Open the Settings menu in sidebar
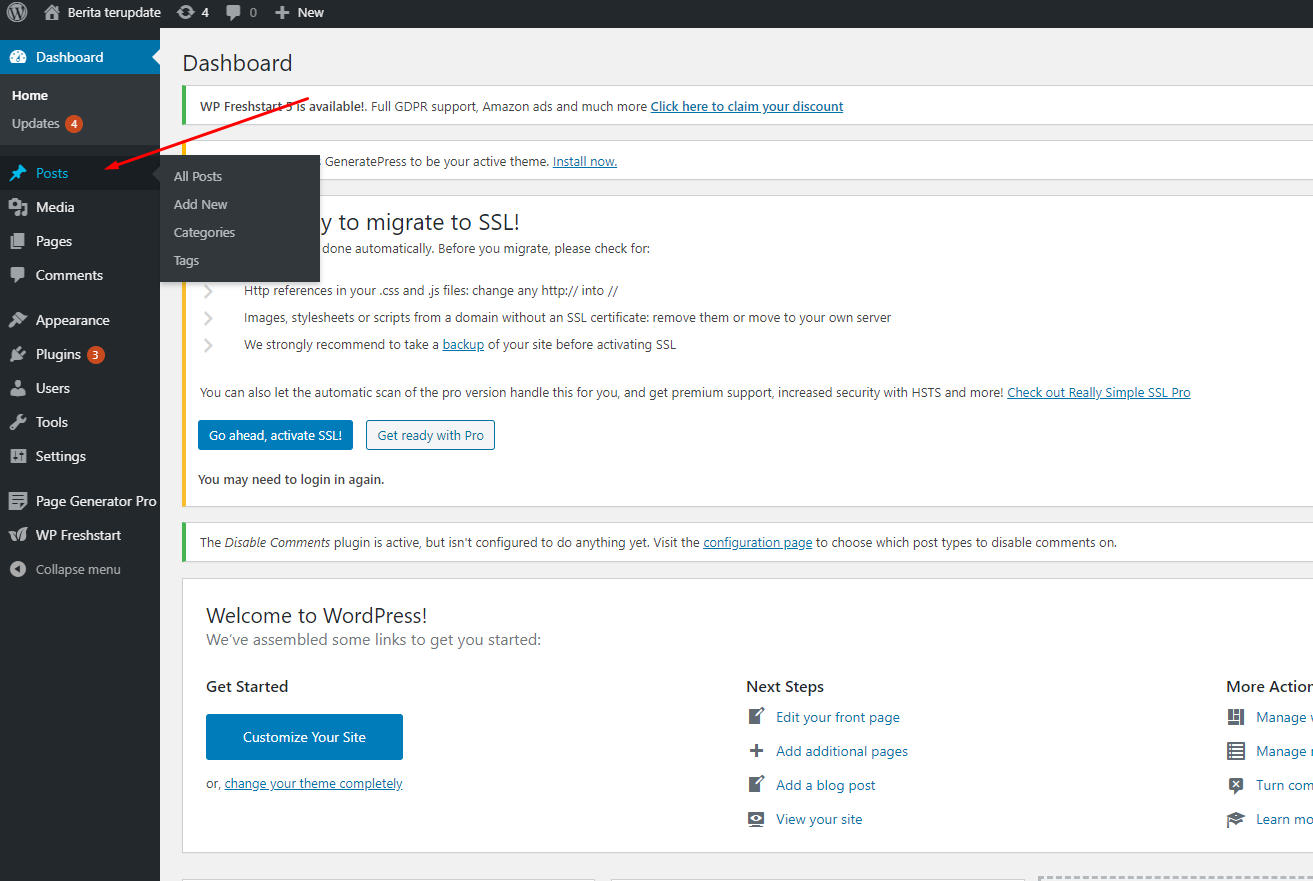1313x881 pixels. (60, 456)
